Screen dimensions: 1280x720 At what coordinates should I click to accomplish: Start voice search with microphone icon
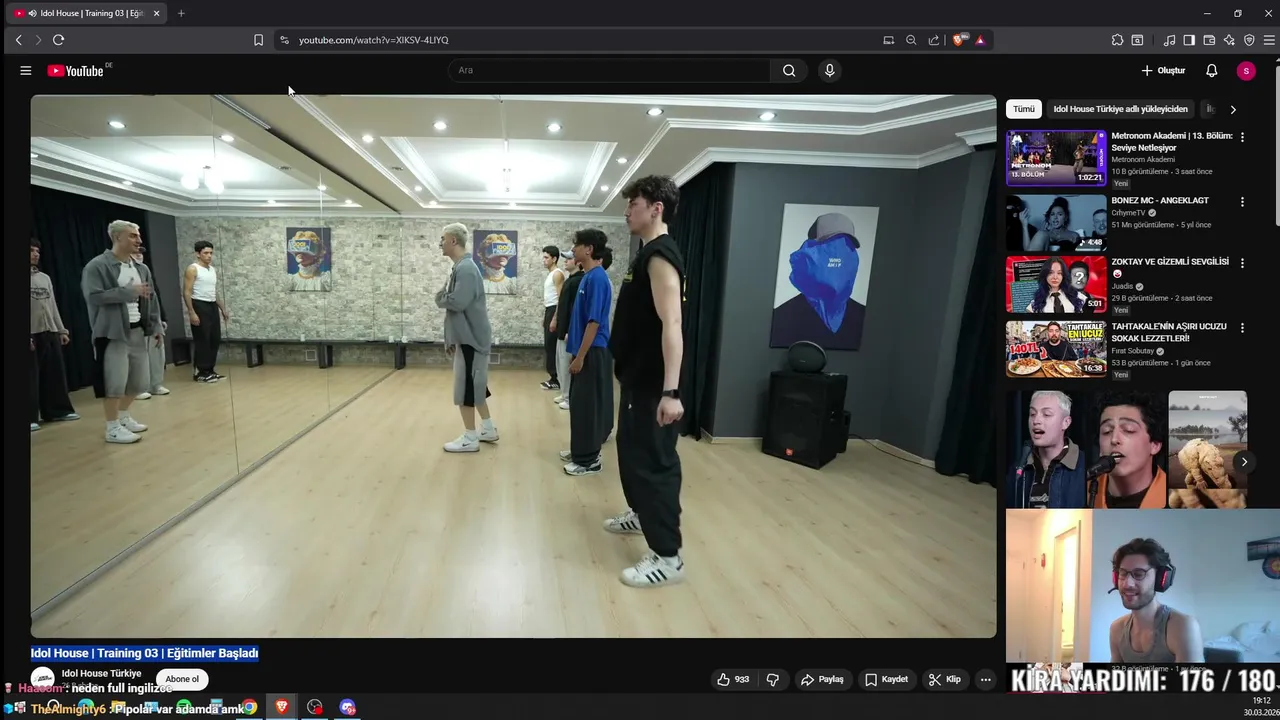click(829, 70)
